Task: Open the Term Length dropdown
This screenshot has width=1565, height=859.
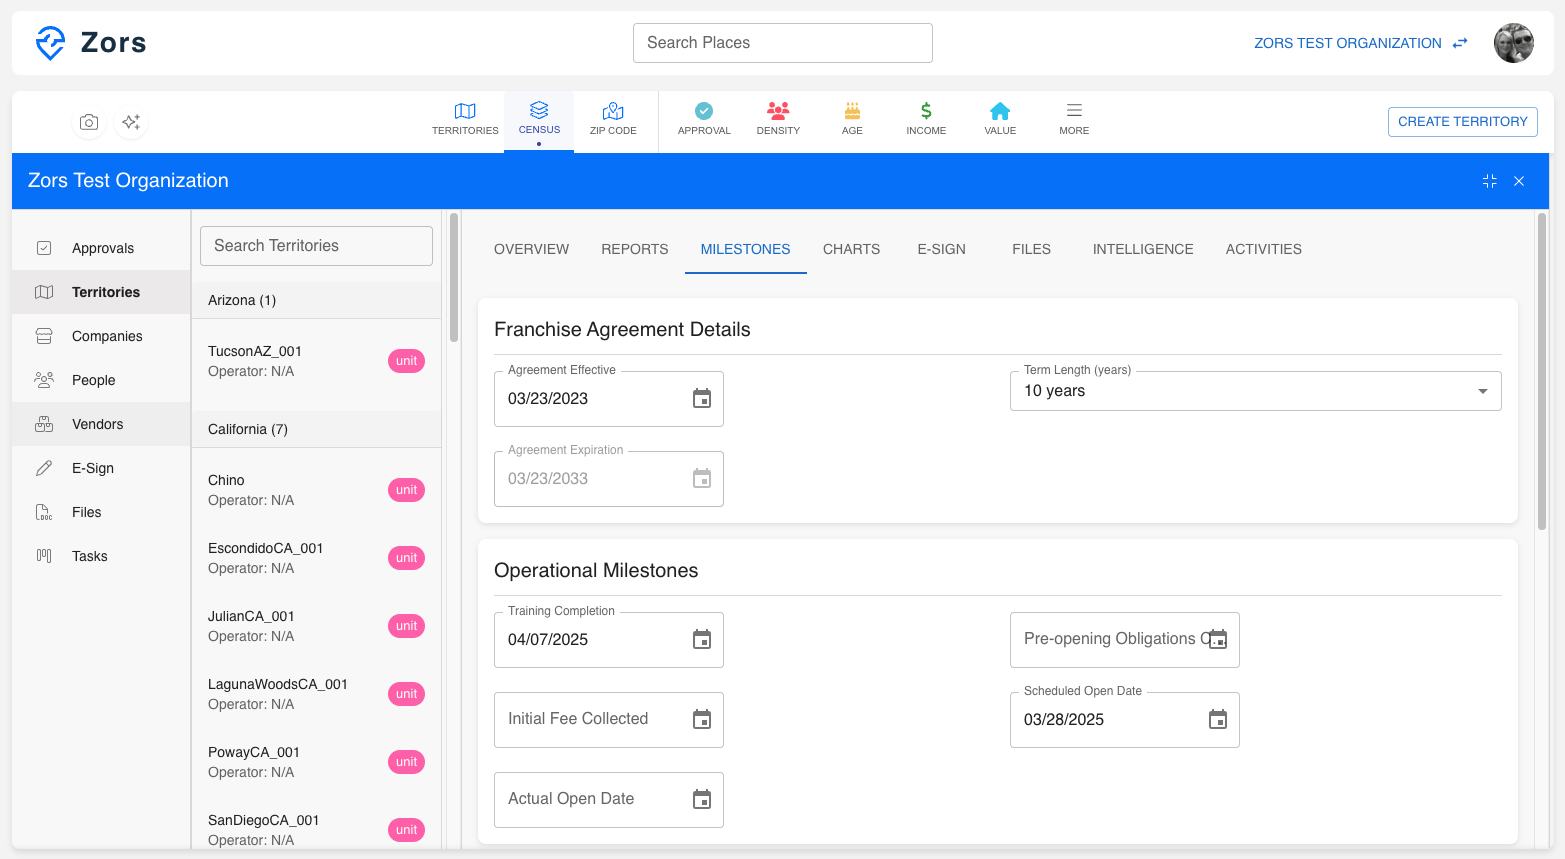Action: [1482, 391]
